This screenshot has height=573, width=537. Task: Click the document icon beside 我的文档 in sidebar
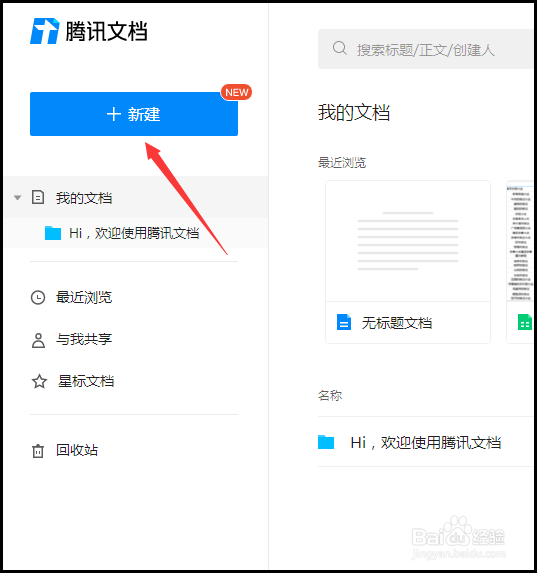(x=38, y=197)
